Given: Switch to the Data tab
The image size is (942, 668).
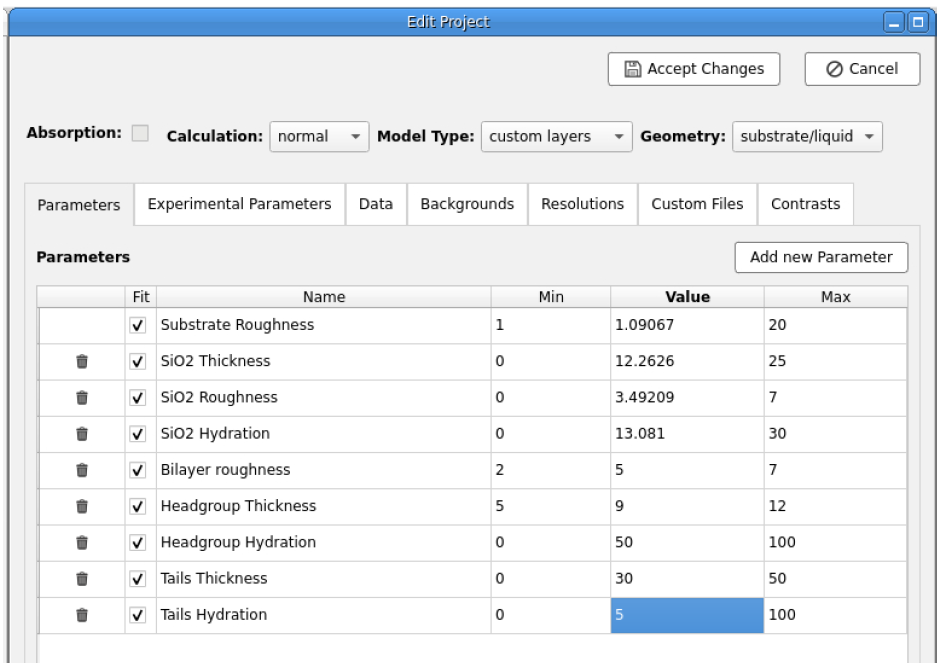Looking at the screenshot, I should click(x=375, y=204).
